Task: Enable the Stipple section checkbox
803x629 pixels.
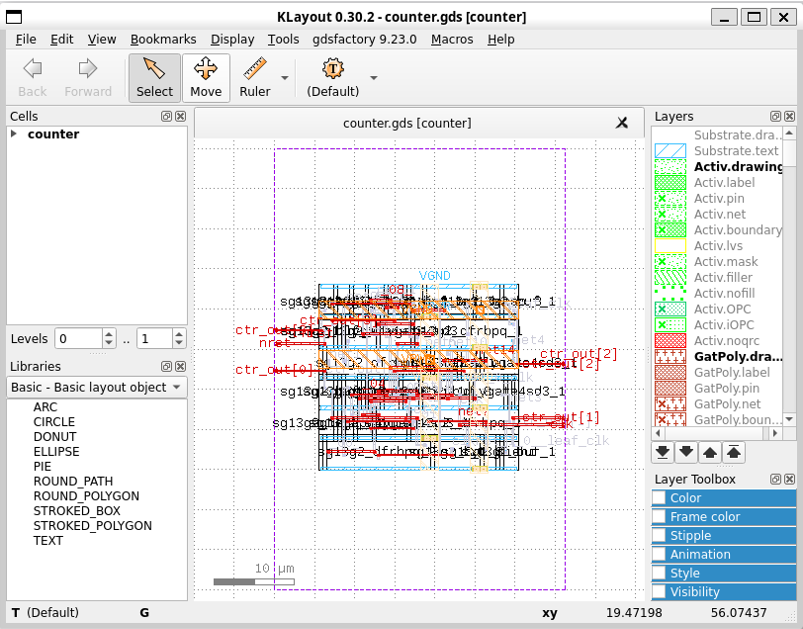Action: coord(659,536)
